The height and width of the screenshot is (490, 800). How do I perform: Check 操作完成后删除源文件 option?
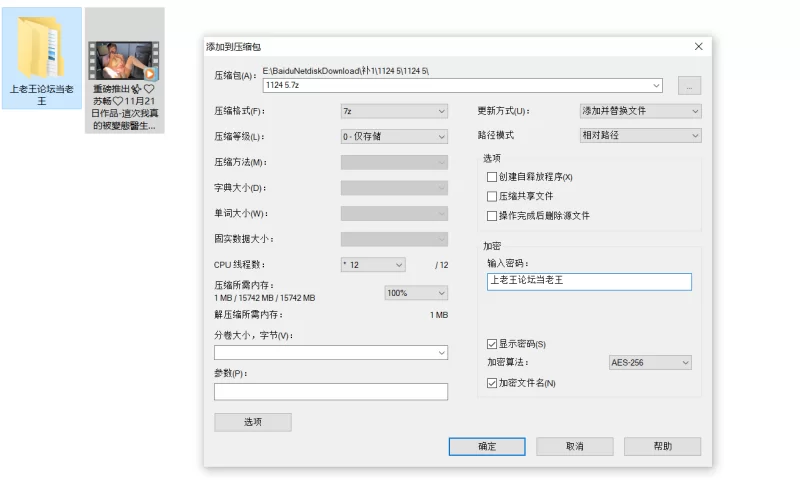[492, 216]
